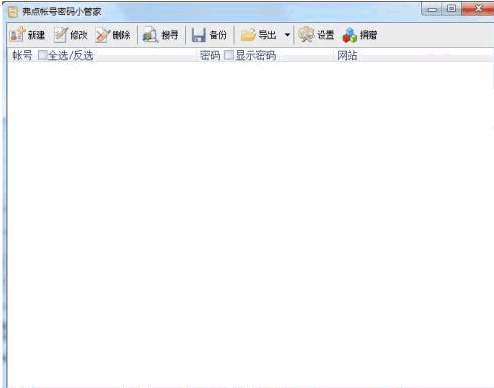Maximize the window
Screen dimensions: 494x388
click(x=451, y=9)
